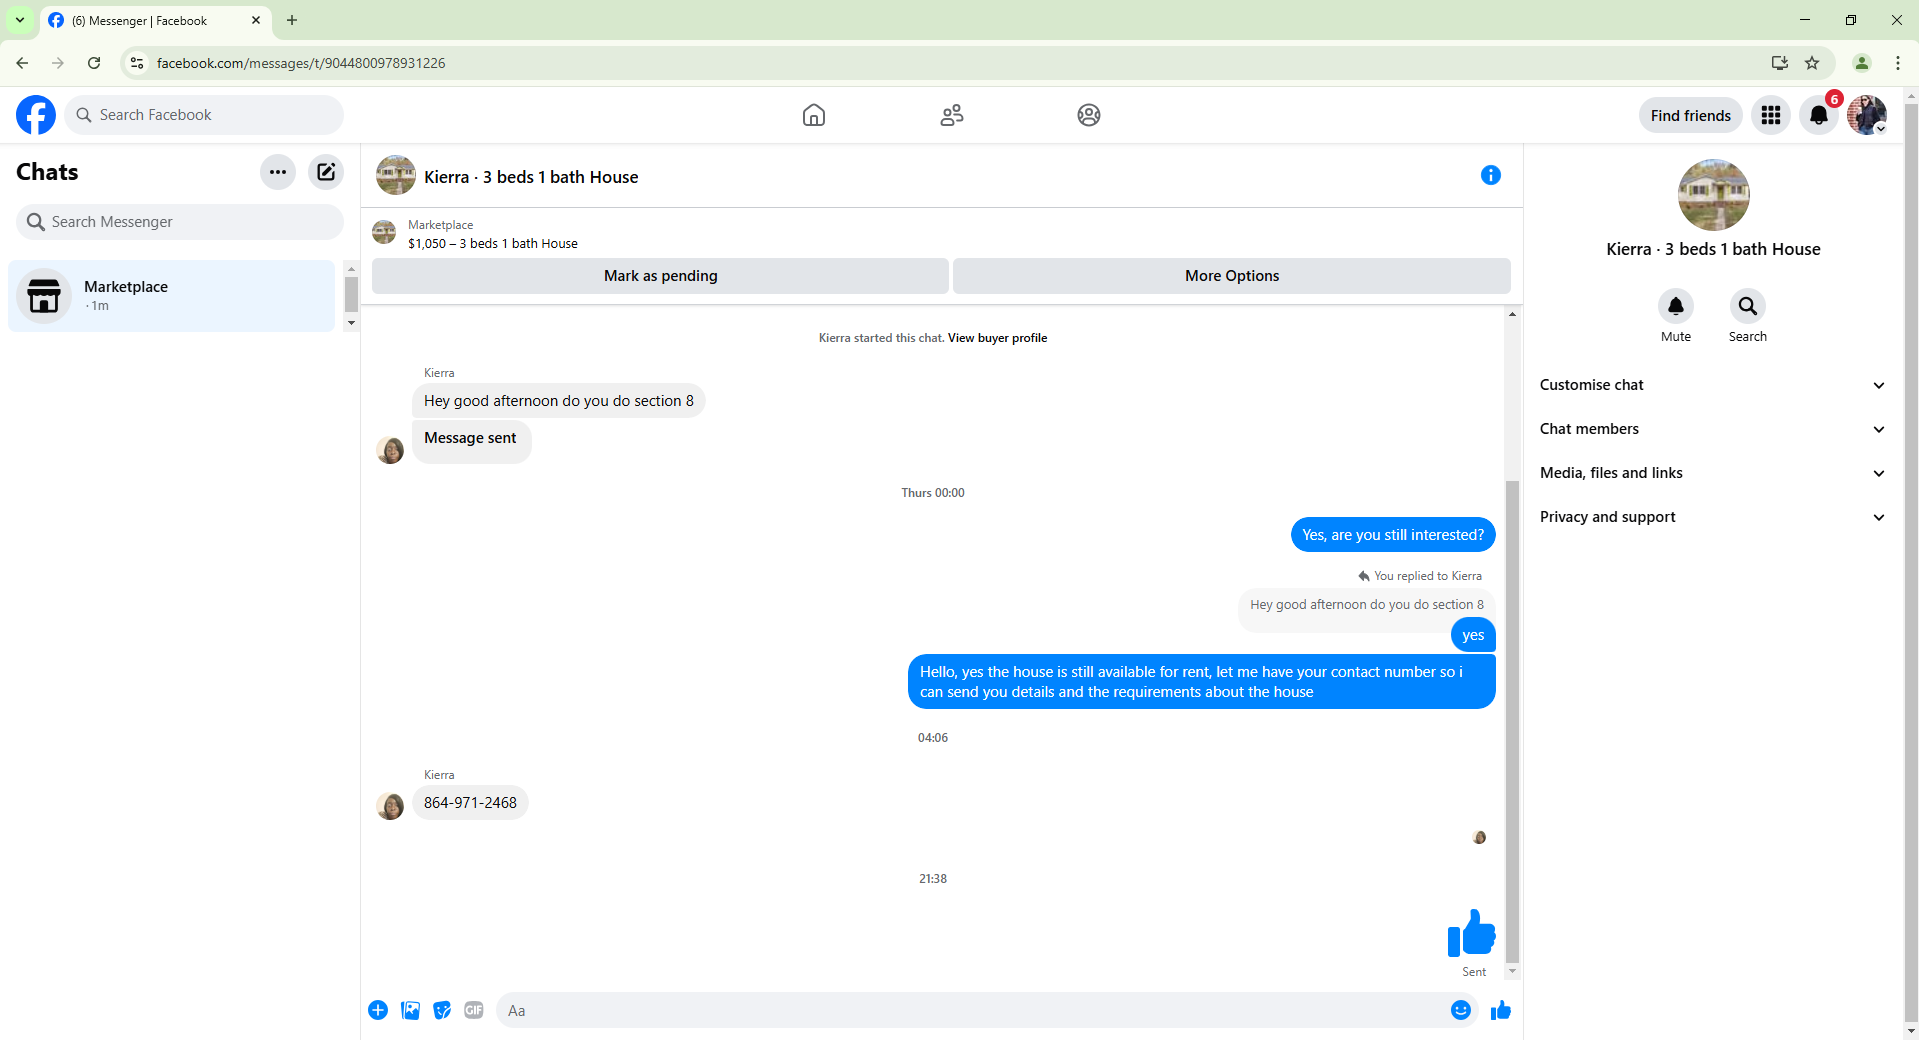This screenshot has height=1040, width=1919.
Task: Open the $1,050 – 3 beds listing link
Action: (x=493, y=243)
